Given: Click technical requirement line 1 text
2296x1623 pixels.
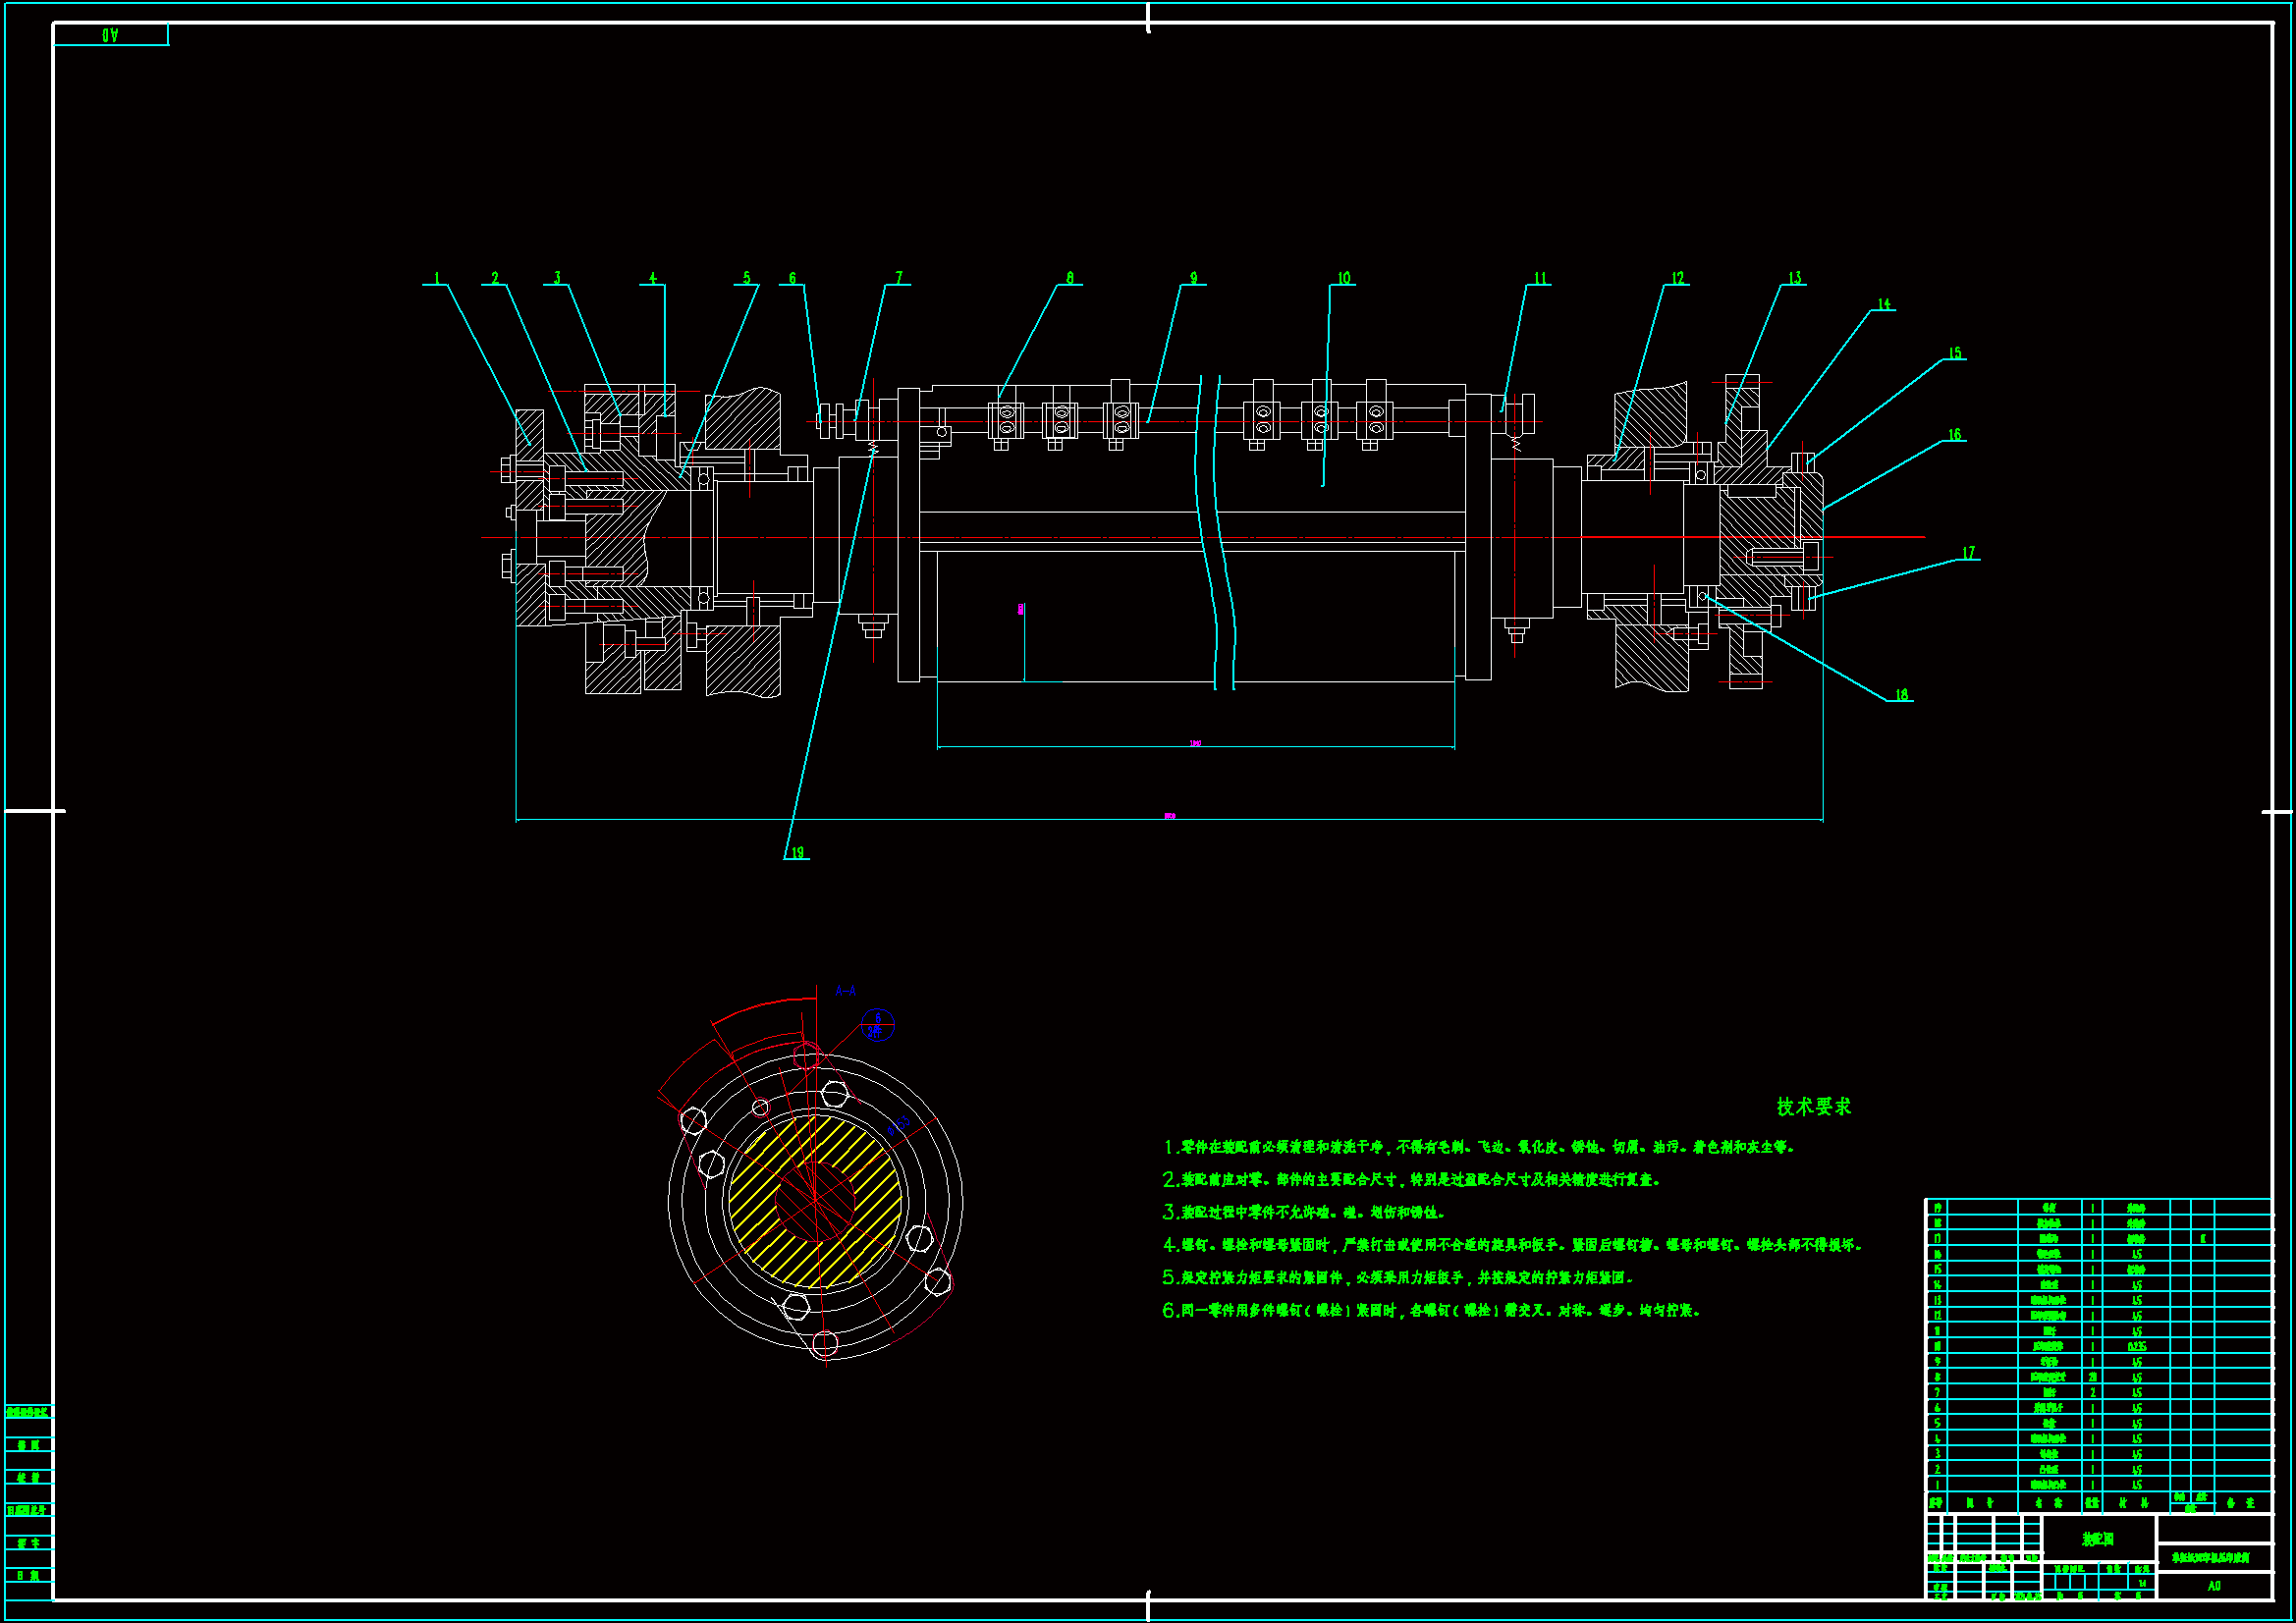Looking at the screenshot, I should [x=1478, y=1147].
